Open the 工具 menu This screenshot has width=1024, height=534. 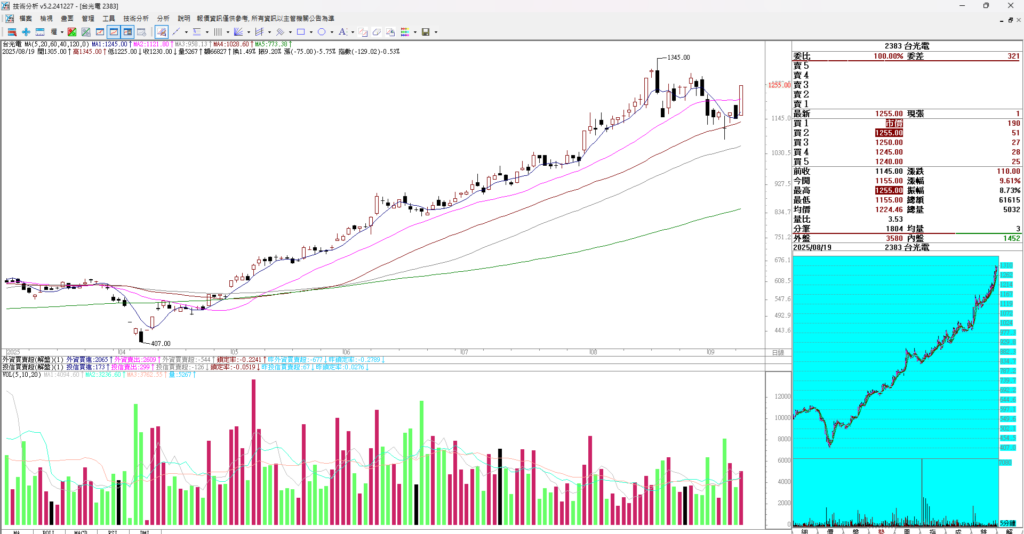point(108,18)
